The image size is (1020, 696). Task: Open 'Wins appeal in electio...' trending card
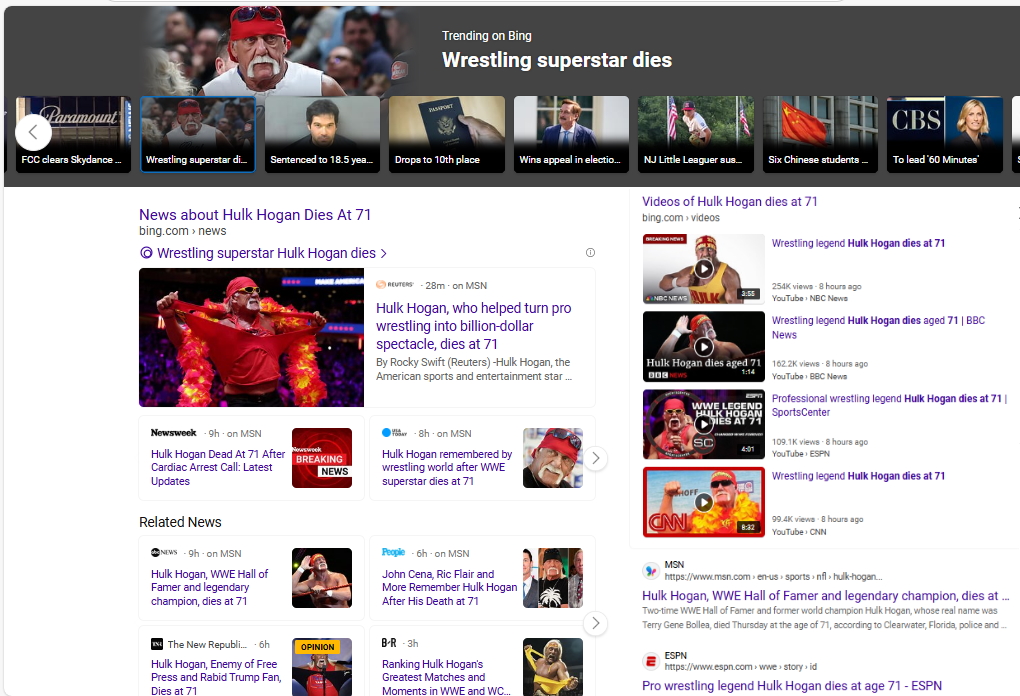[x=571, y=135]
